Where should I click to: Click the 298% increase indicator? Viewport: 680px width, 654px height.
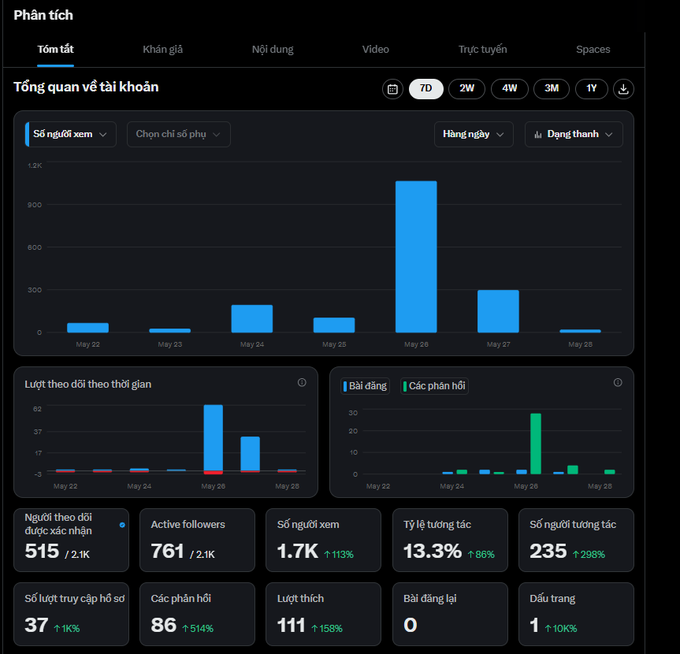tap(589, 555)
